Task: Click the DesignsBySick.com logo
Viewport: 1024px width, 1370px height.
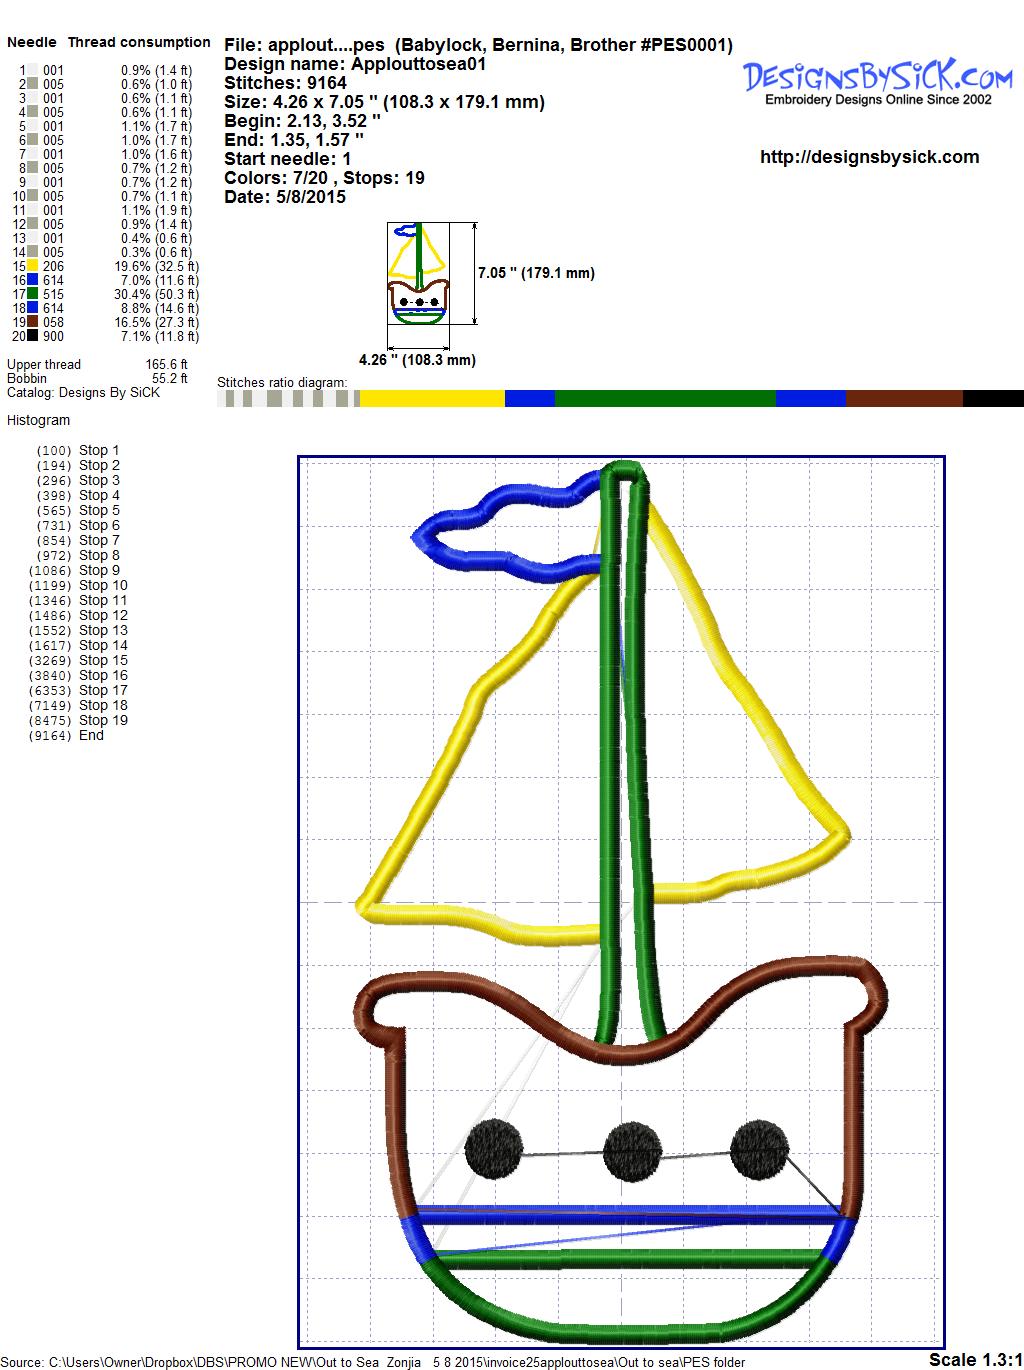Action: (878, 80)
